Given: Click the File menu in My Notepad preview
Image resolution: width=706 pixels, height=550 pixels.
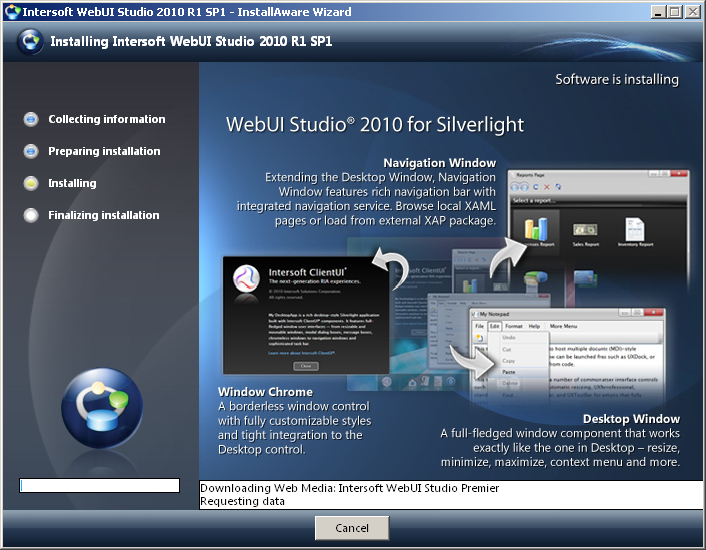Looking at the screenshot, I should pos(480,326).
